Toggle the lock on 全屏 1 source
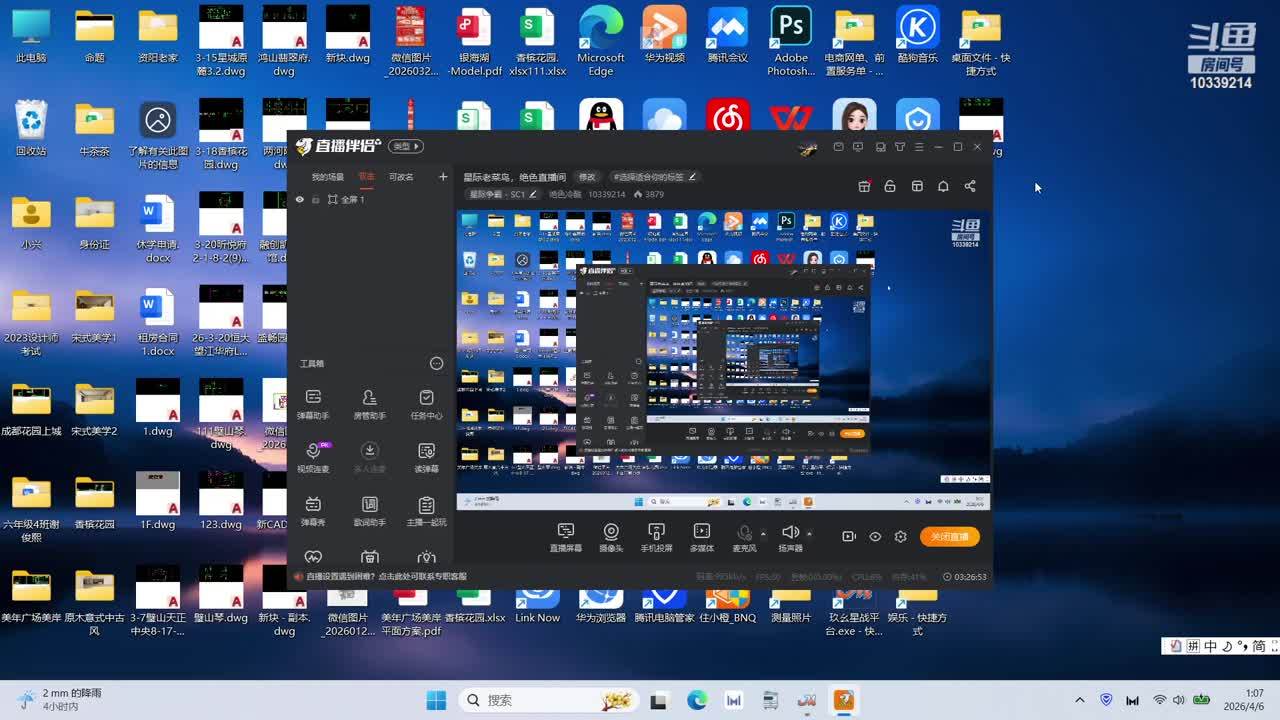The image size is (1280, 720). click(315, 200)
